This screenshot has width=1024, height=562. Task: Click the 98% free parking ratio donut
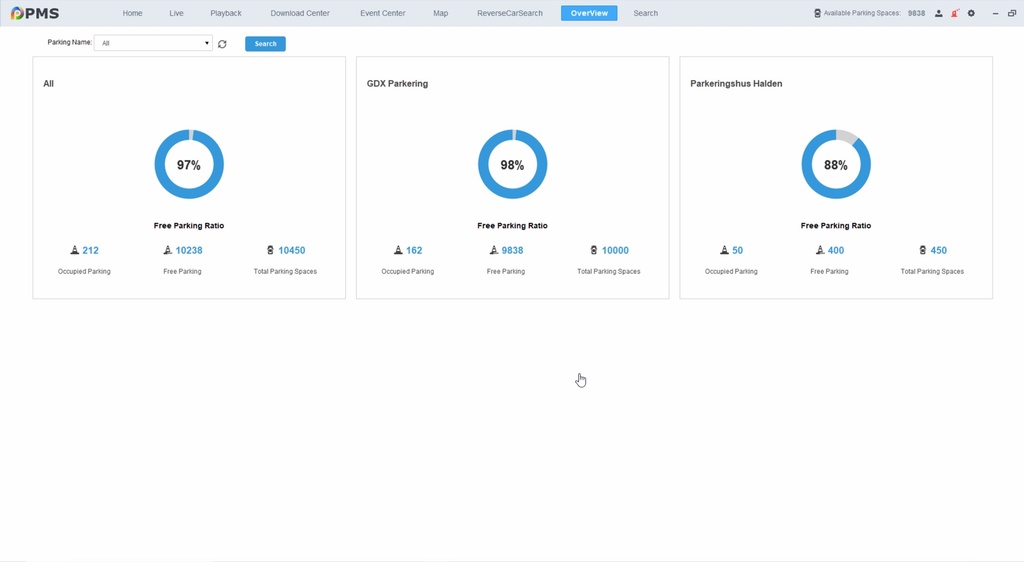pyautogui.click(x=513, y=164)
